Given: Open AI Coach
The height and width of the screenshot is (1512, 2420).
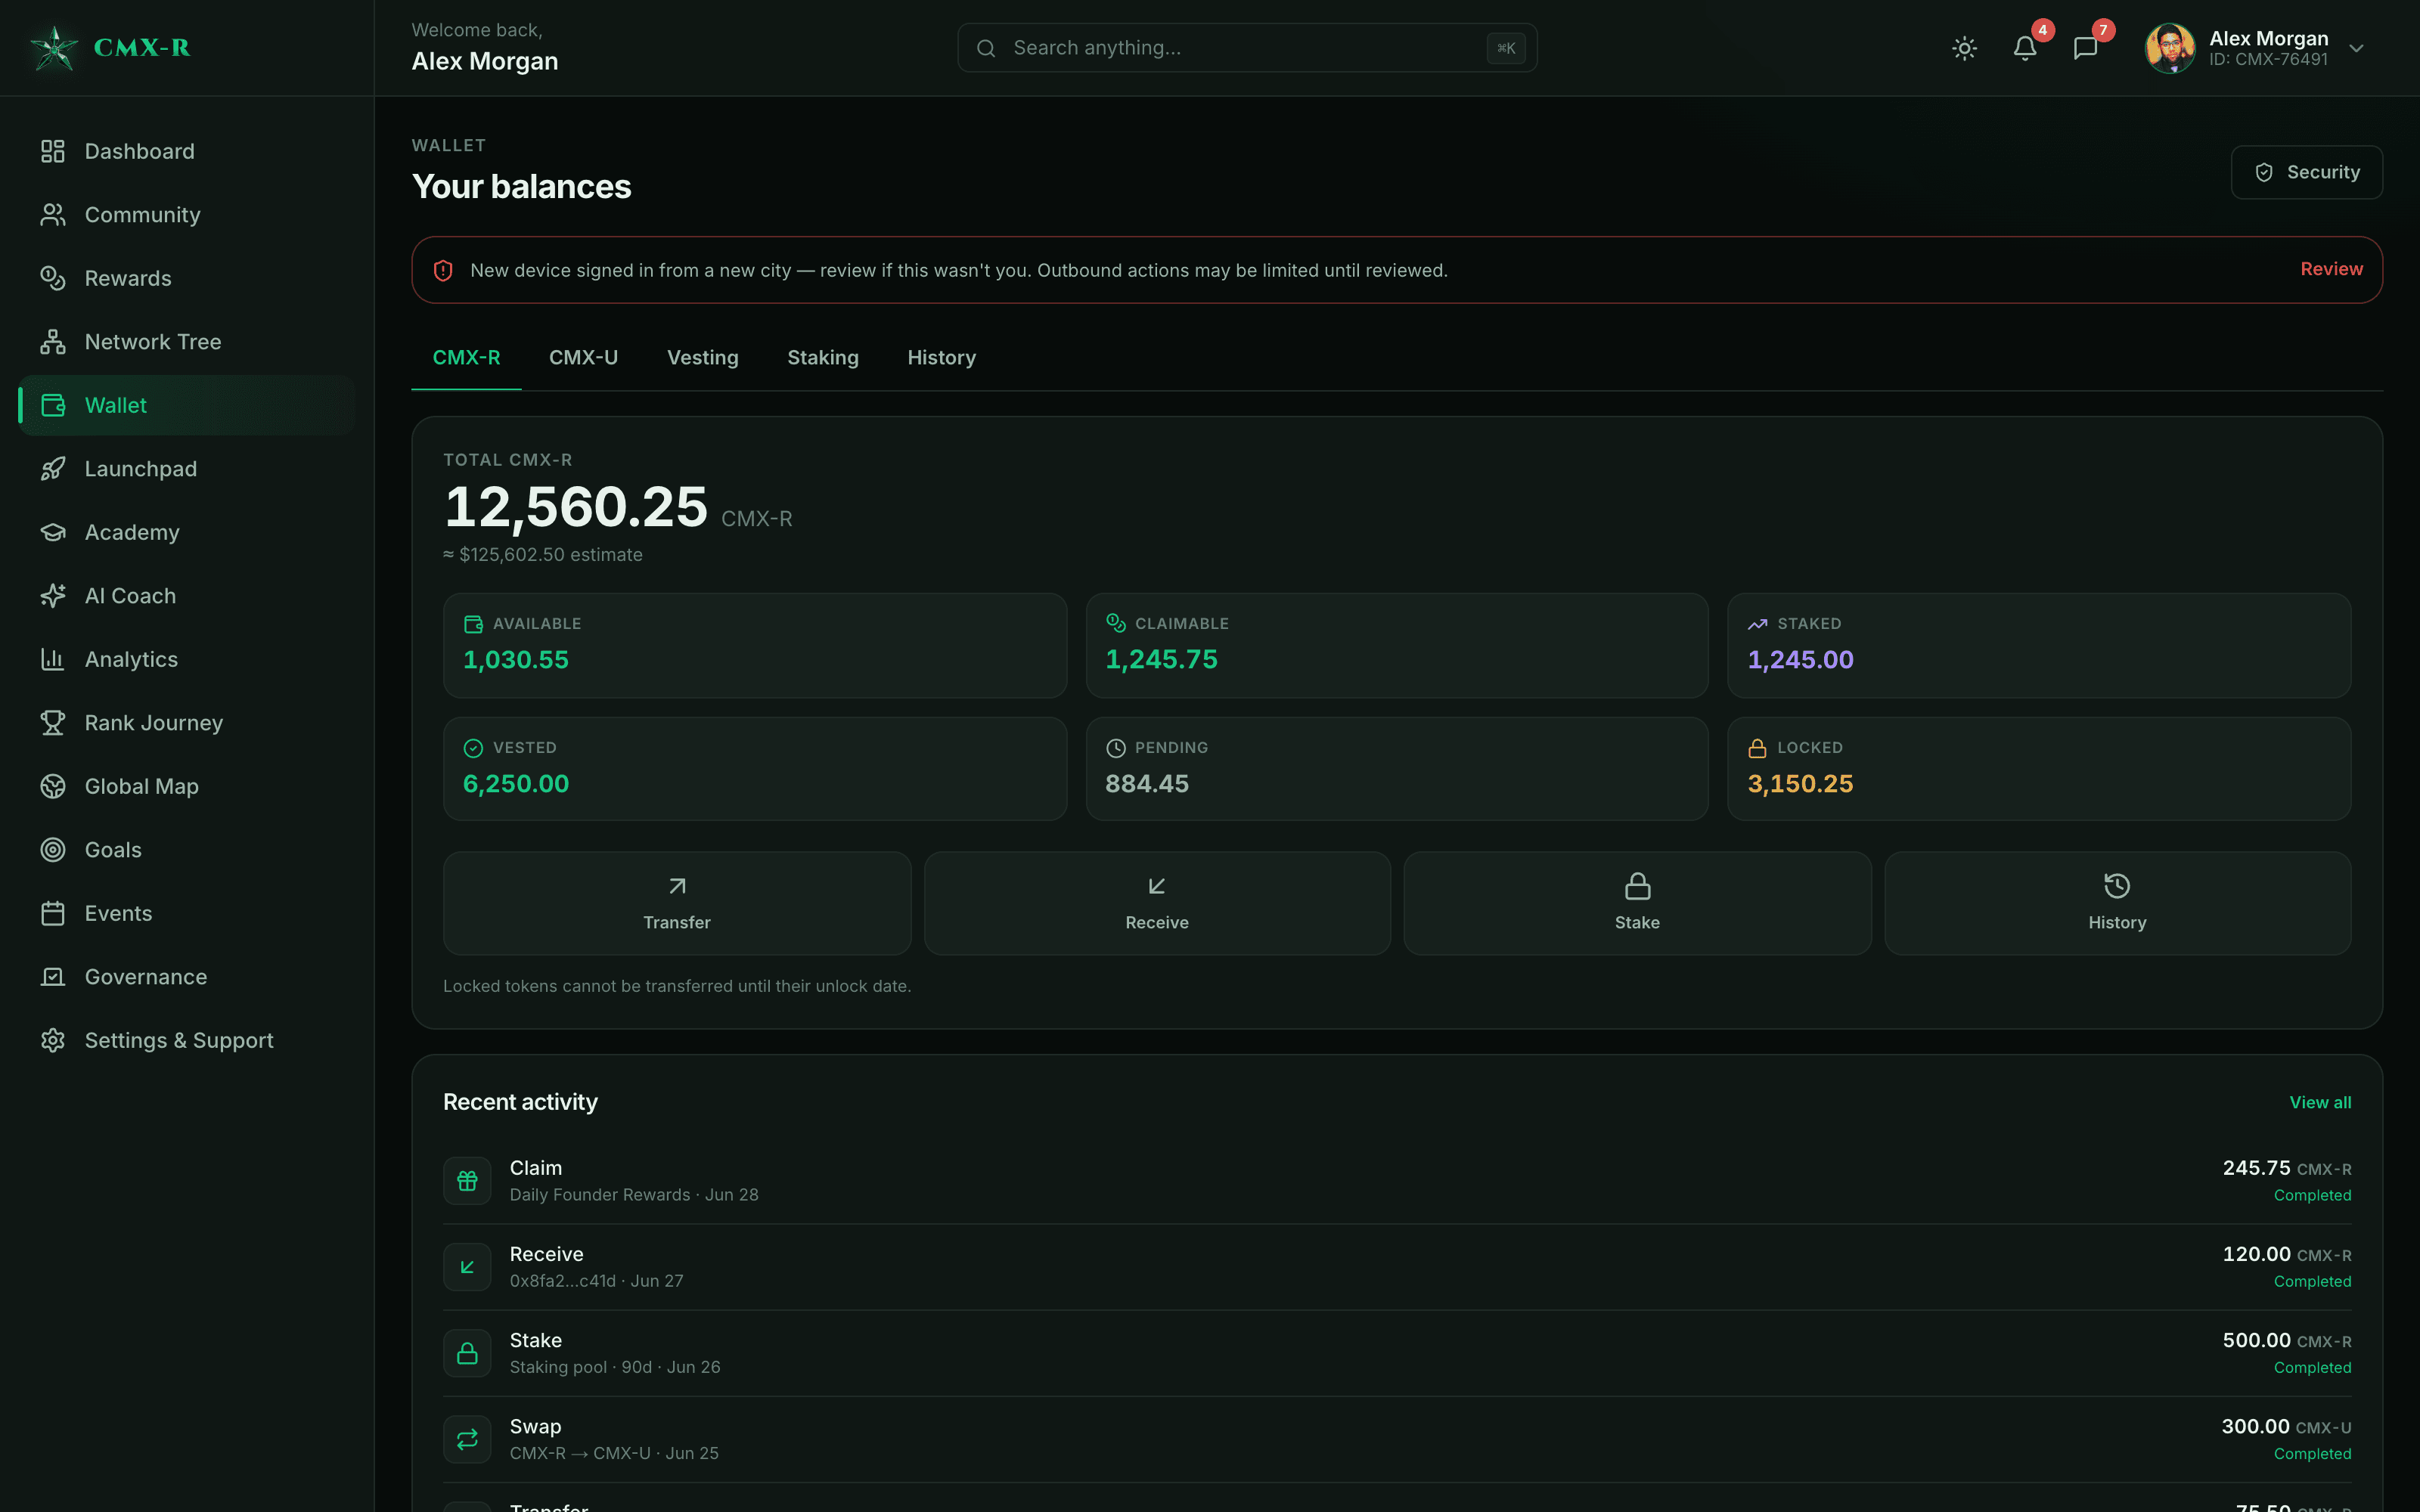Looking at the screenshot, I should coord(186,596).
